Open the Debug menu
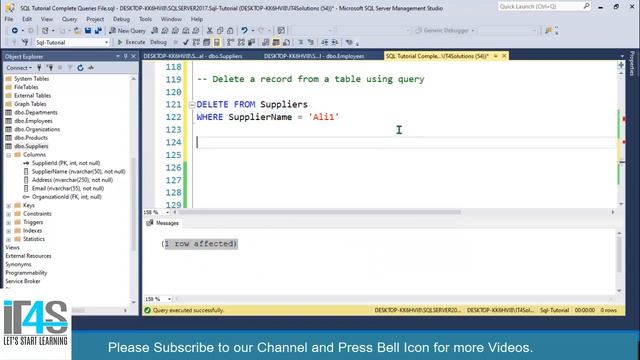 coord(121,19)
